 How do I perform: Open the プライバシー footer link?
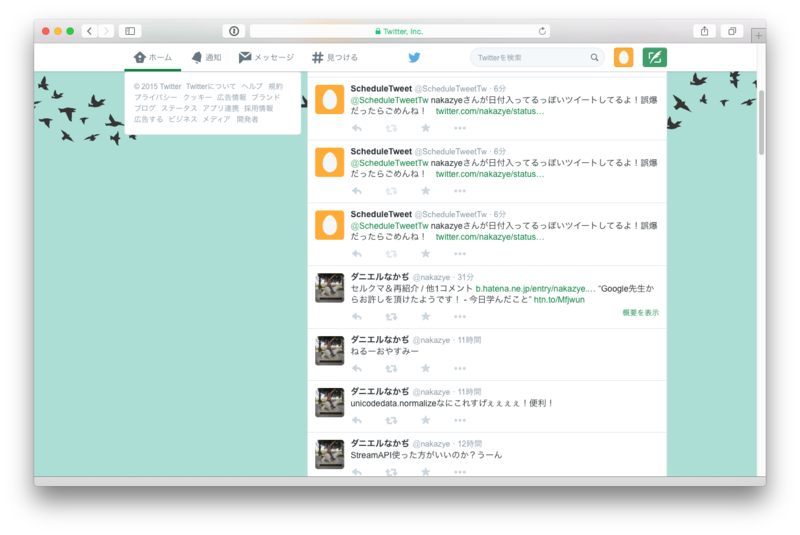156,97
